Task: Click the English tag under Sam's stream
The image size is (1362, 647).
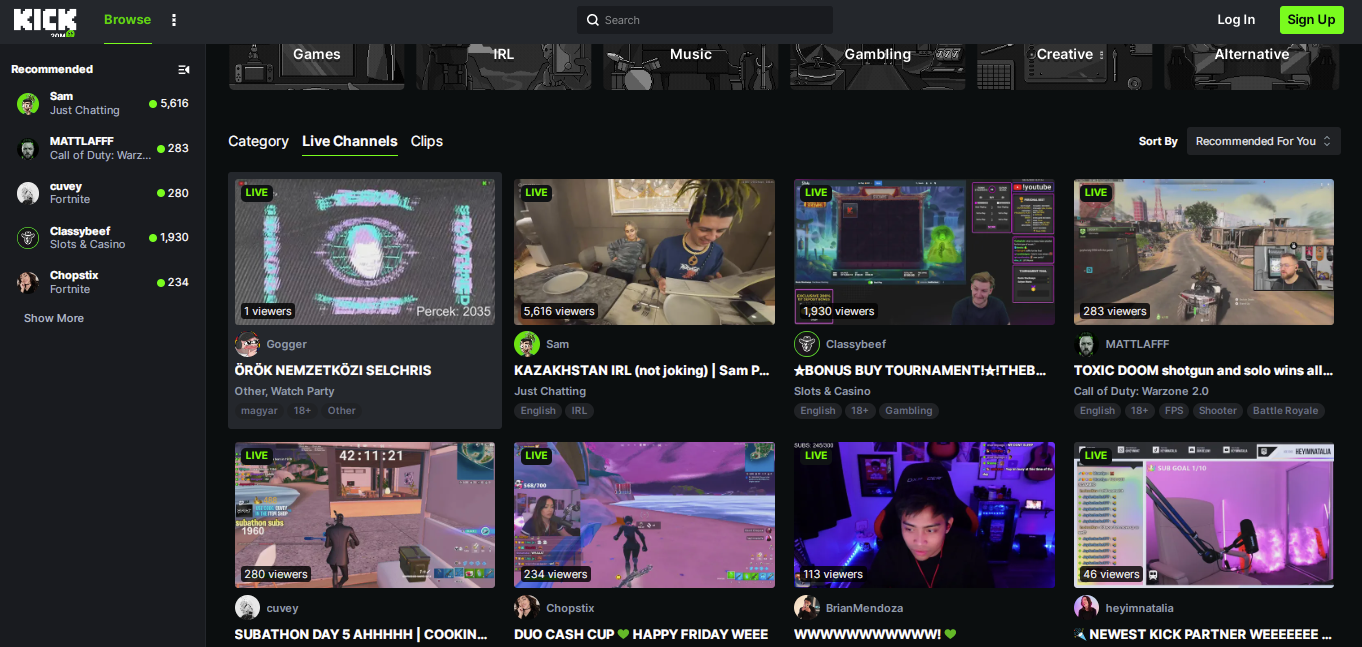Action: [538, 411]
